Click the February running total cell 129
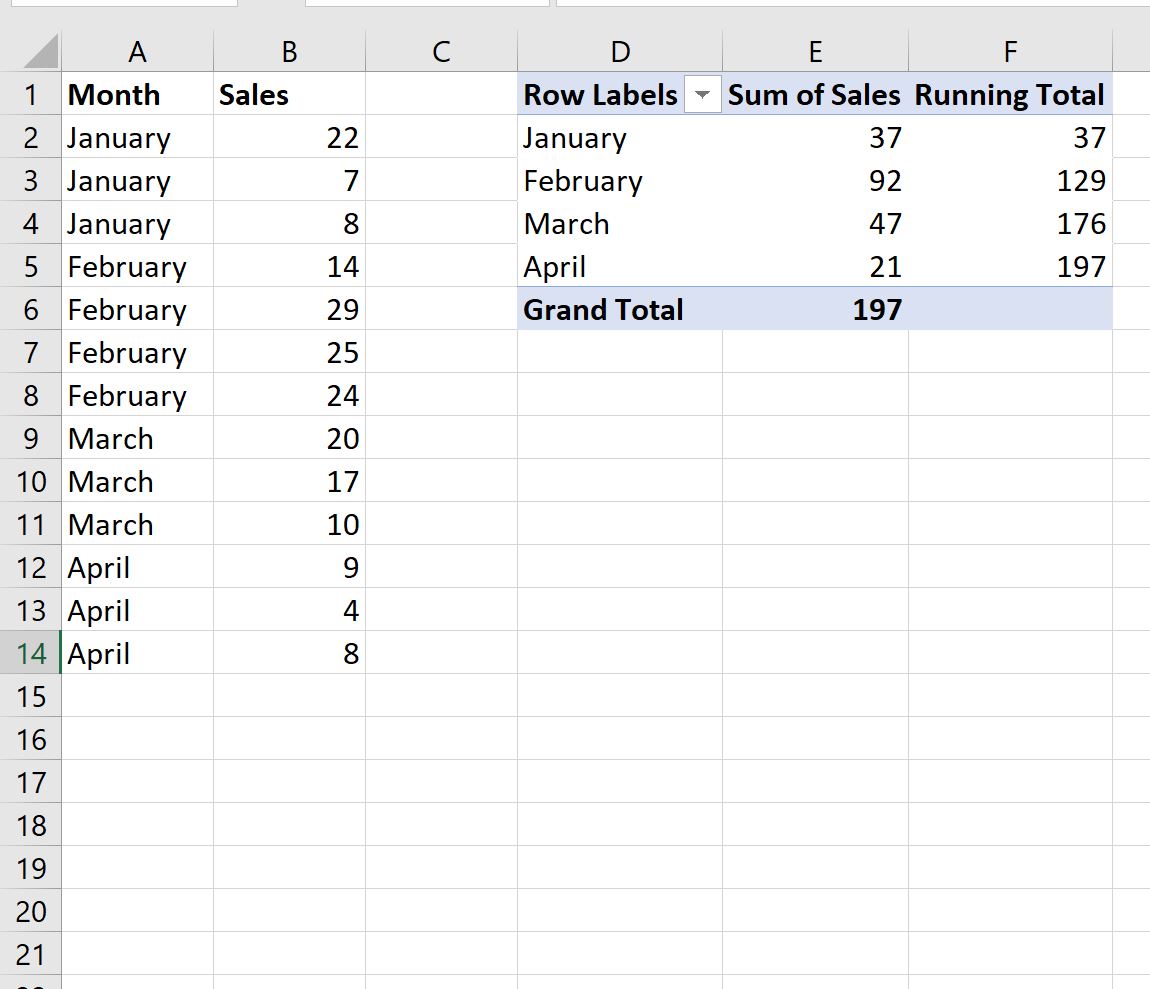Viewport: 1150px width, 989px height. (x=1010, y=181)
